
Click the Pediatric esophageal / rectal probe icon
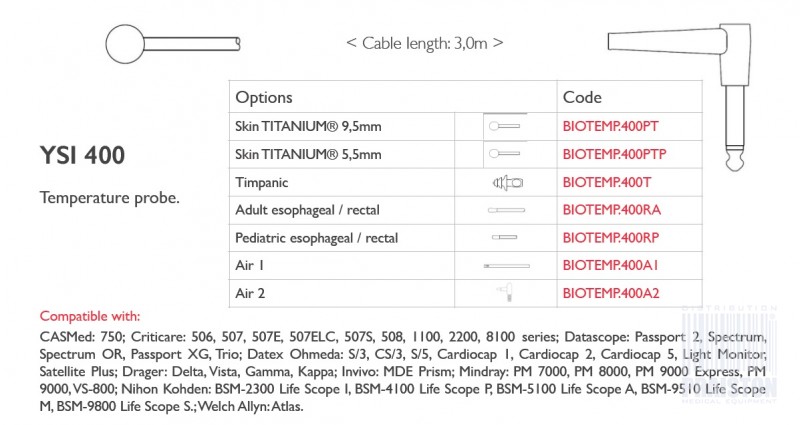click(504, 238)
